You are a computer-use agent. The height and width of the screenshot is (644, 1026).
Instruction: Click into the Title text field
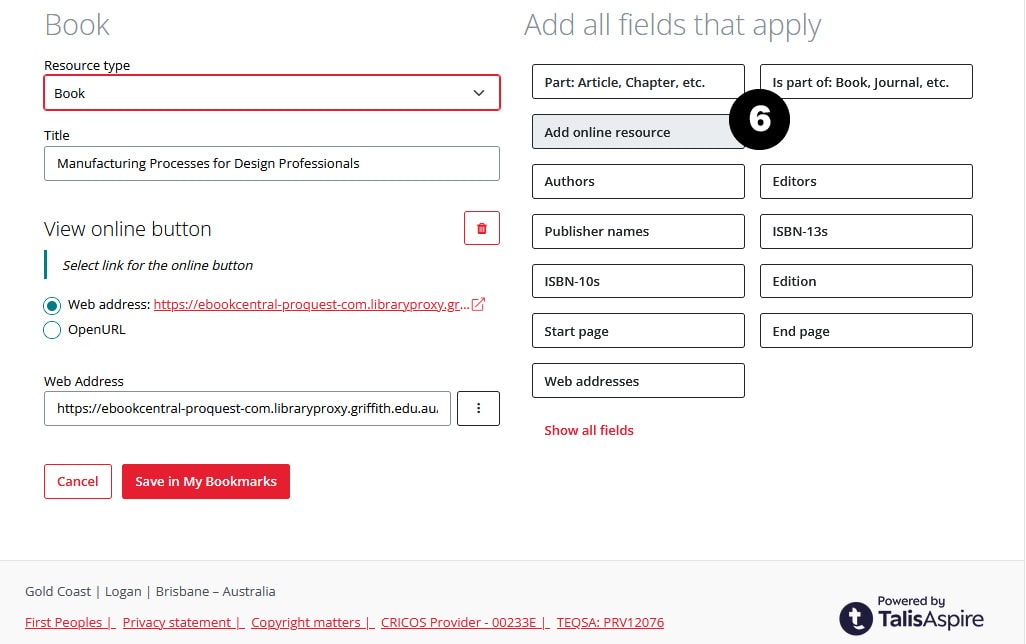[x=271, y=163]
